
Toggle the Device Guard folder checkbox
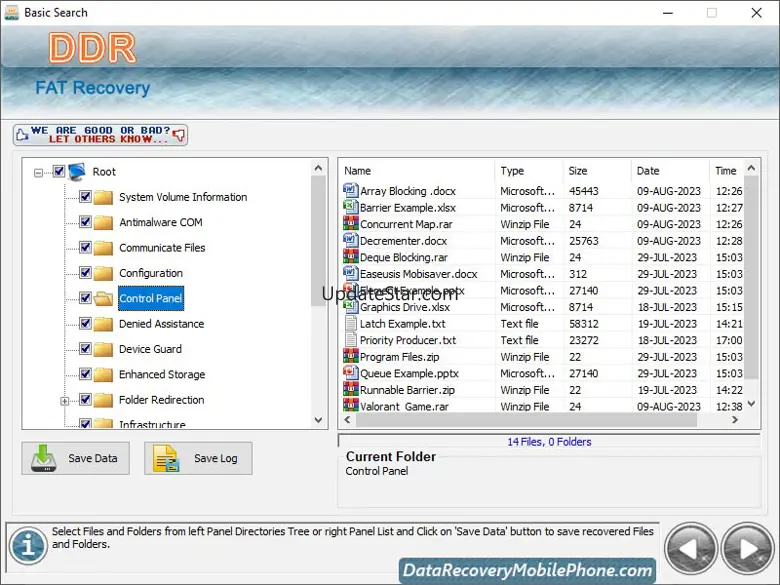[x=85, y=349]
